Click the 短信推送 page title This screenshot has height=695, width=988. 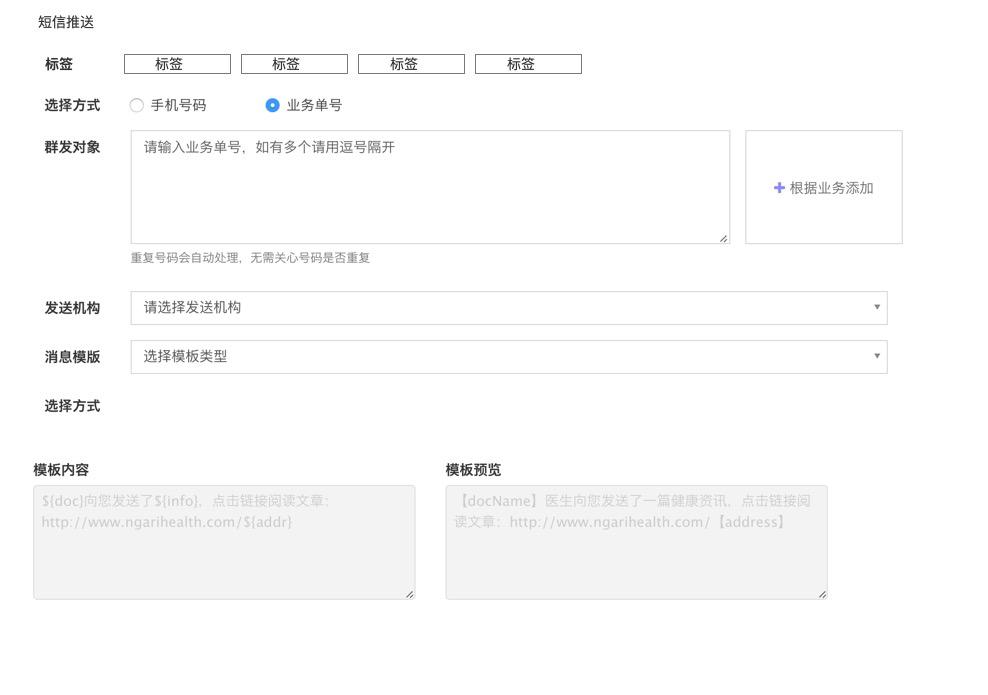[x=66, y=22]
